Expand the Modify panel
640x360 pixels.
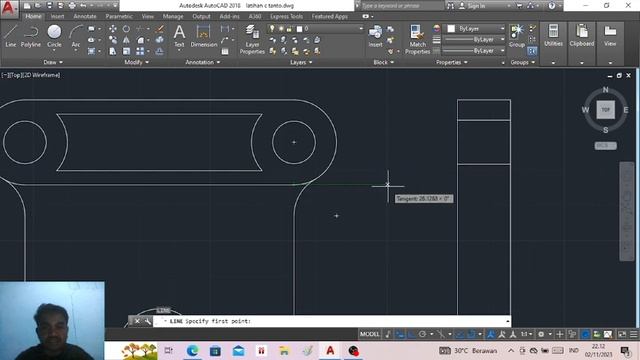(x=136, y=62)
